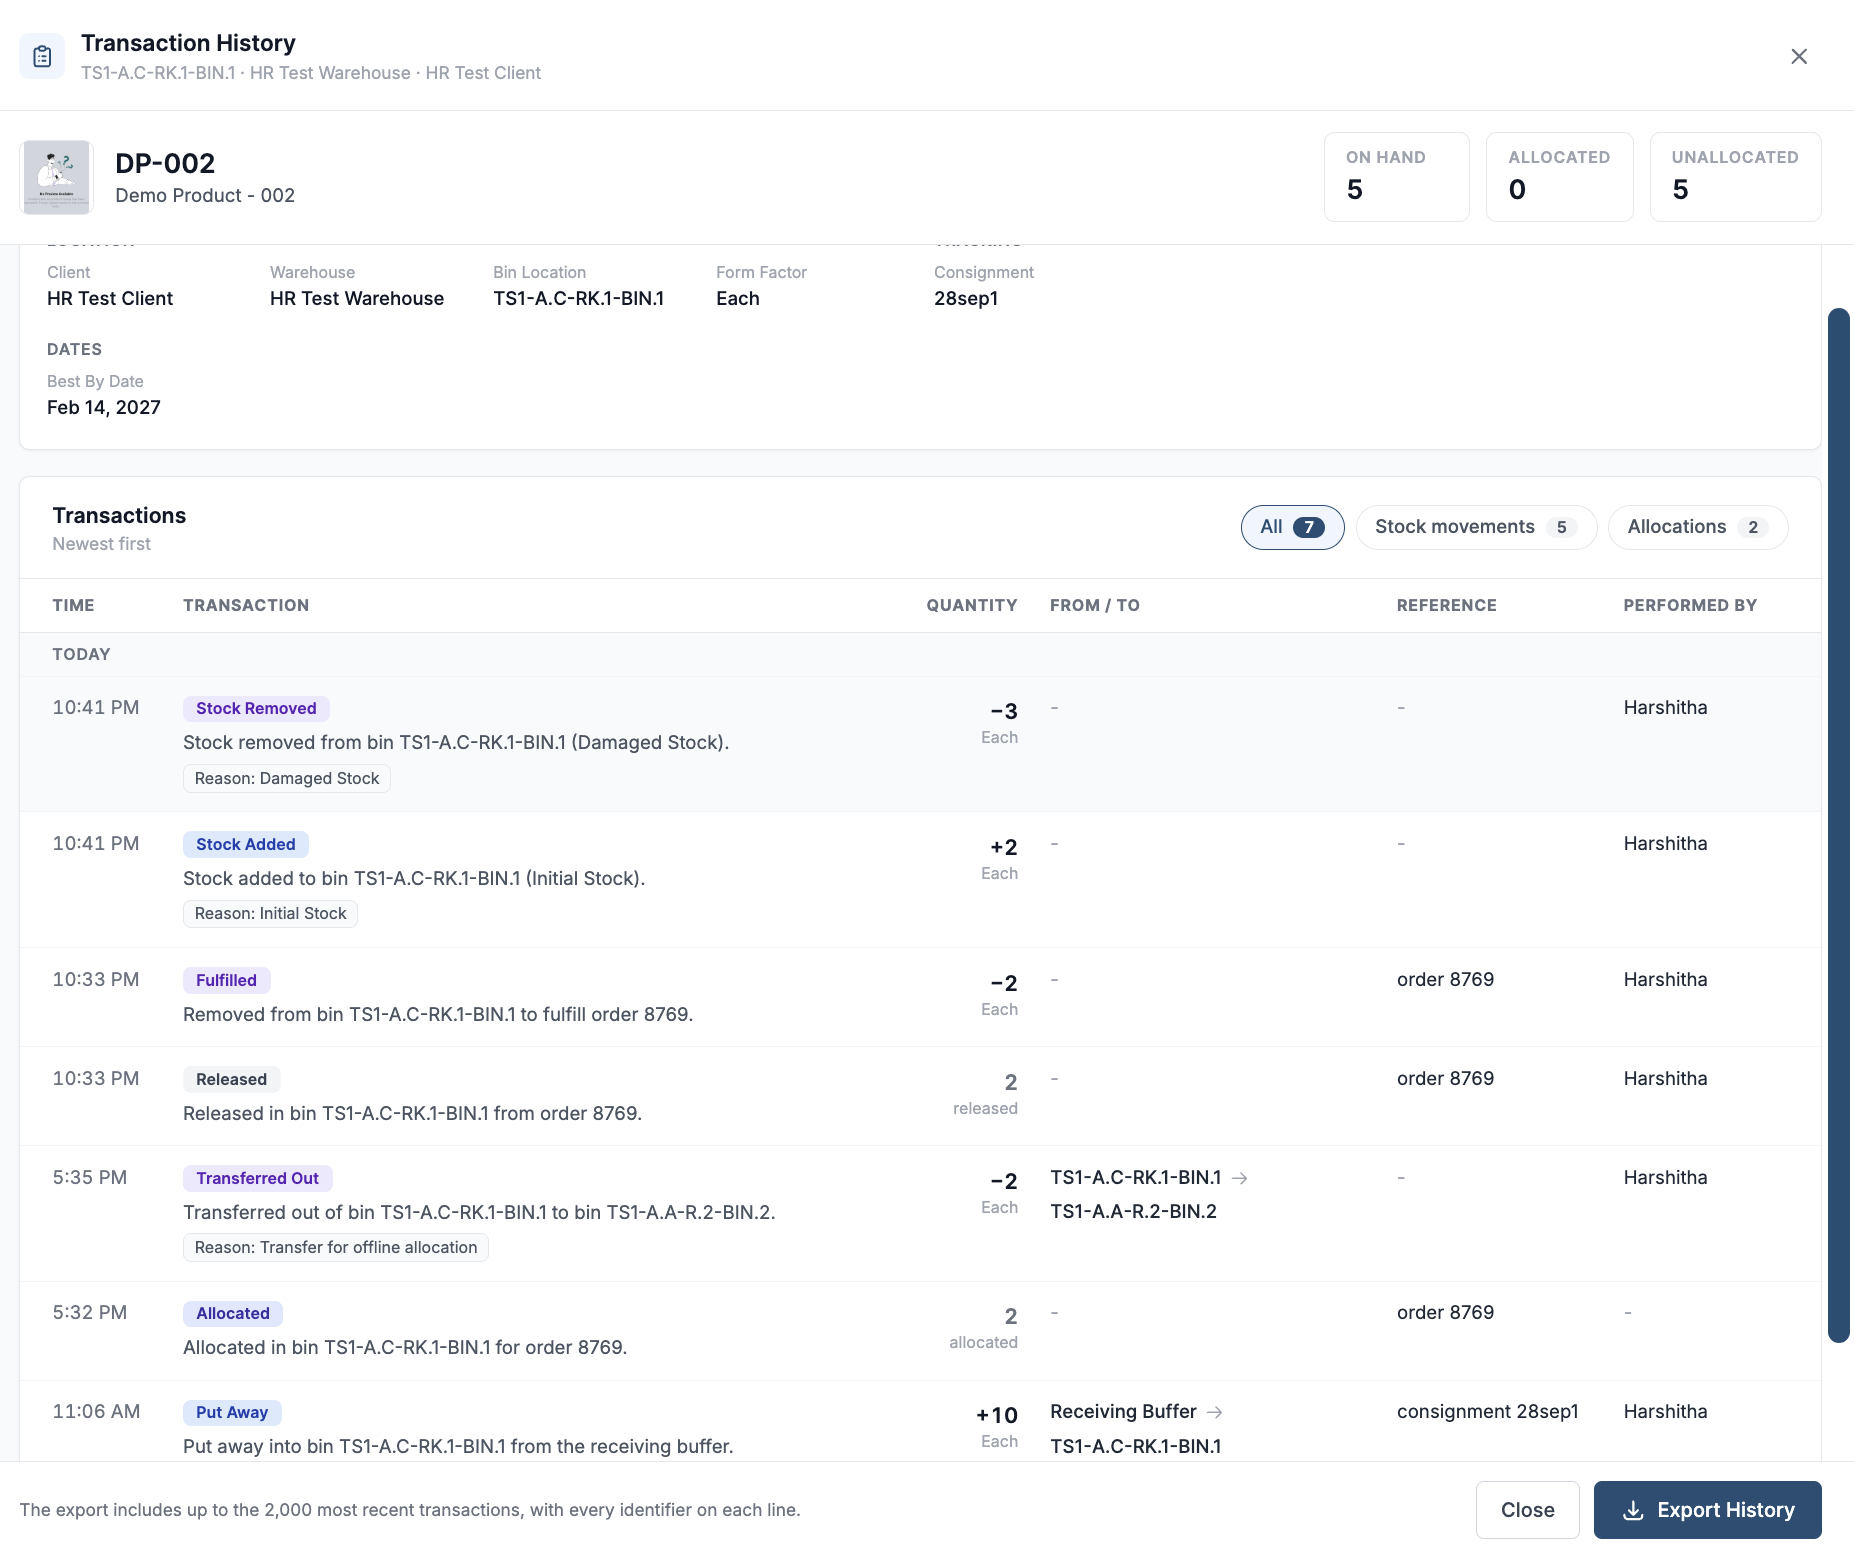Click destination bin TS1-A.A-R.2-BIN.2
Screen dimensions: 1854x1558
[x=1134, y=1211]
